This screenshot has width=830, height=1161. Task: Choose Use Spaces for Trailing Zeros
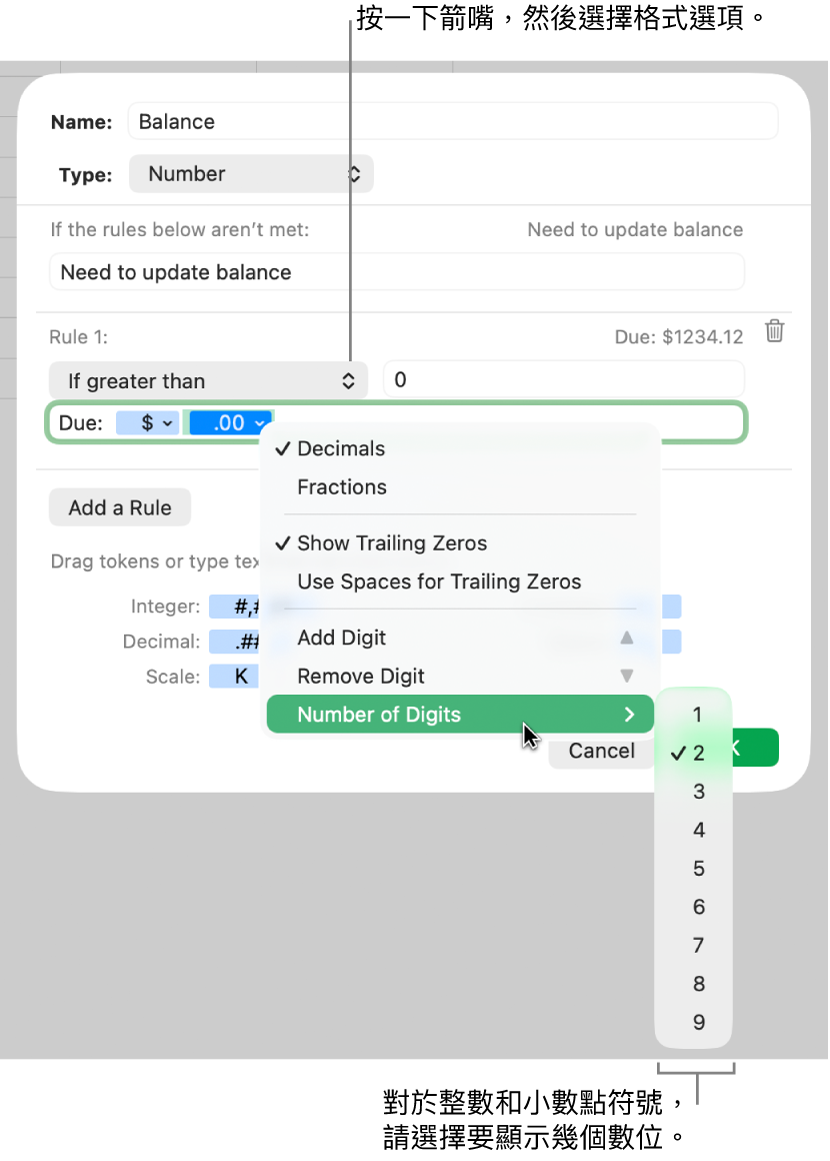[438, 582]
